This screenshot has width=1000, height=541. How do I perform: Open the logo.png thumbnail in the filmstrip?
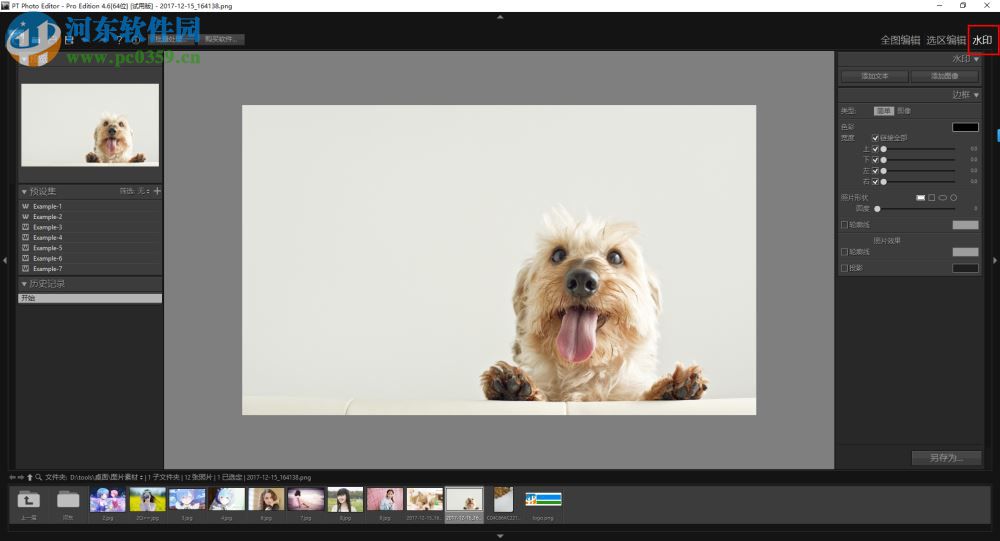543,500
